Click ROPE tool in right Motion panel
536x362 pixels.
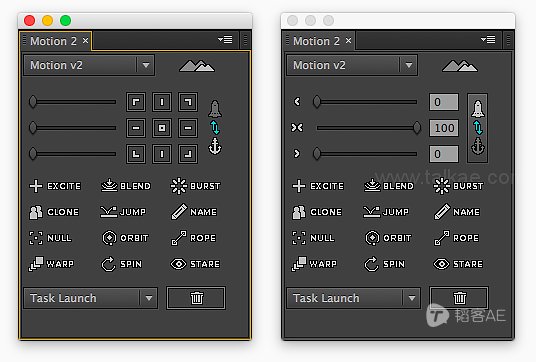456,238
